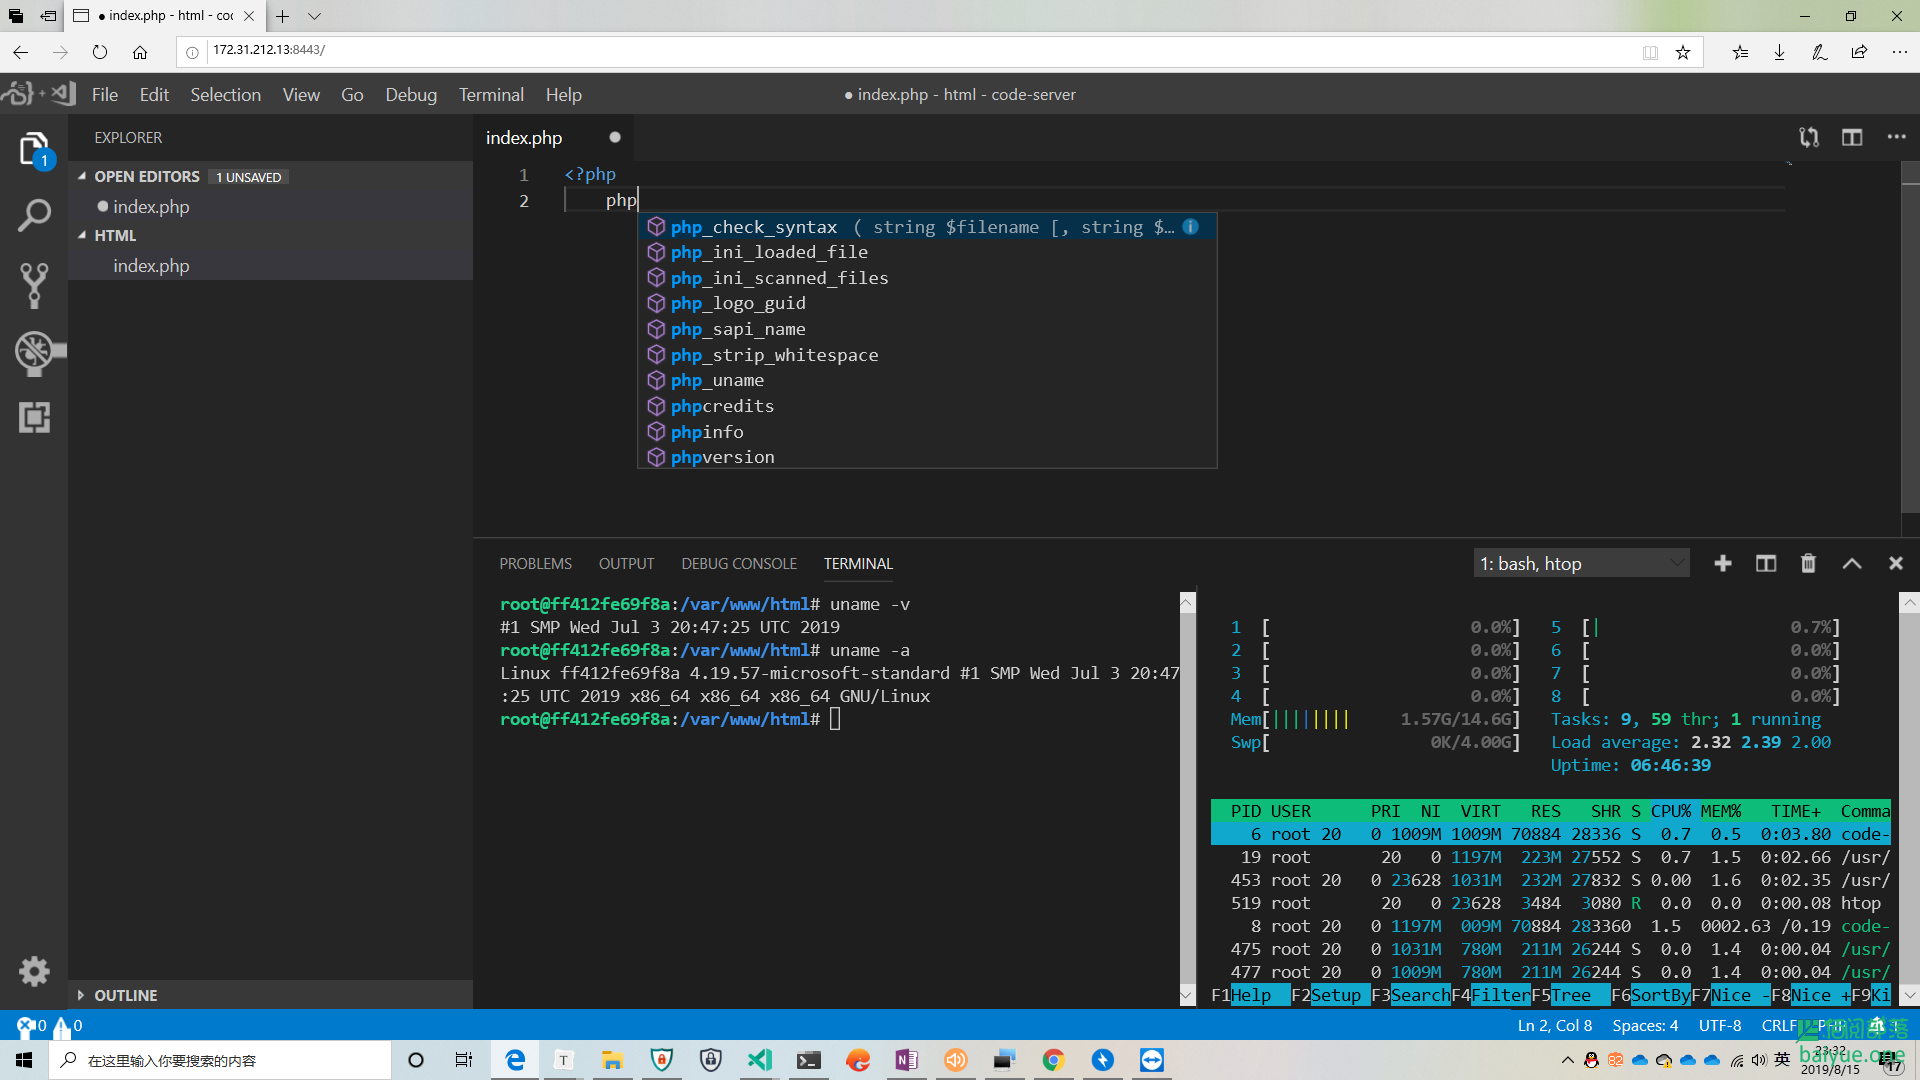Viewport: 1920px width, 1080px height.
Task: Split the terminal panel
Action: pos(1765,563)
